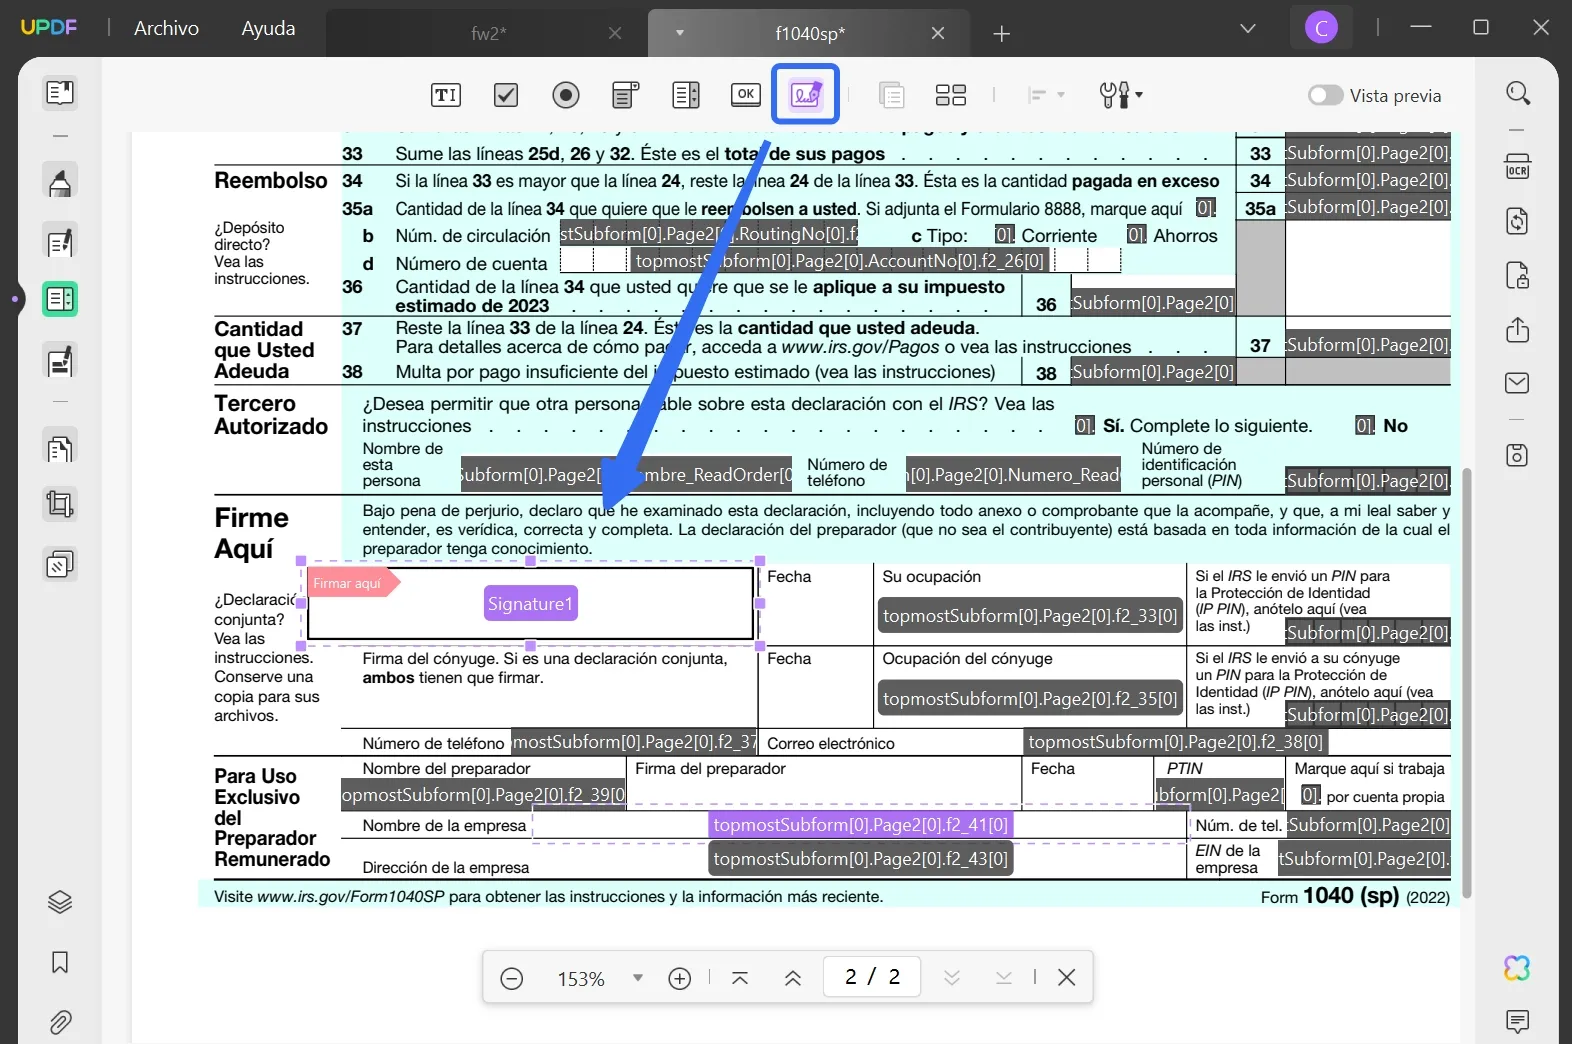Send file by email icon
Screen dimensions: 1572x1044
click(x=1518, y=383)
